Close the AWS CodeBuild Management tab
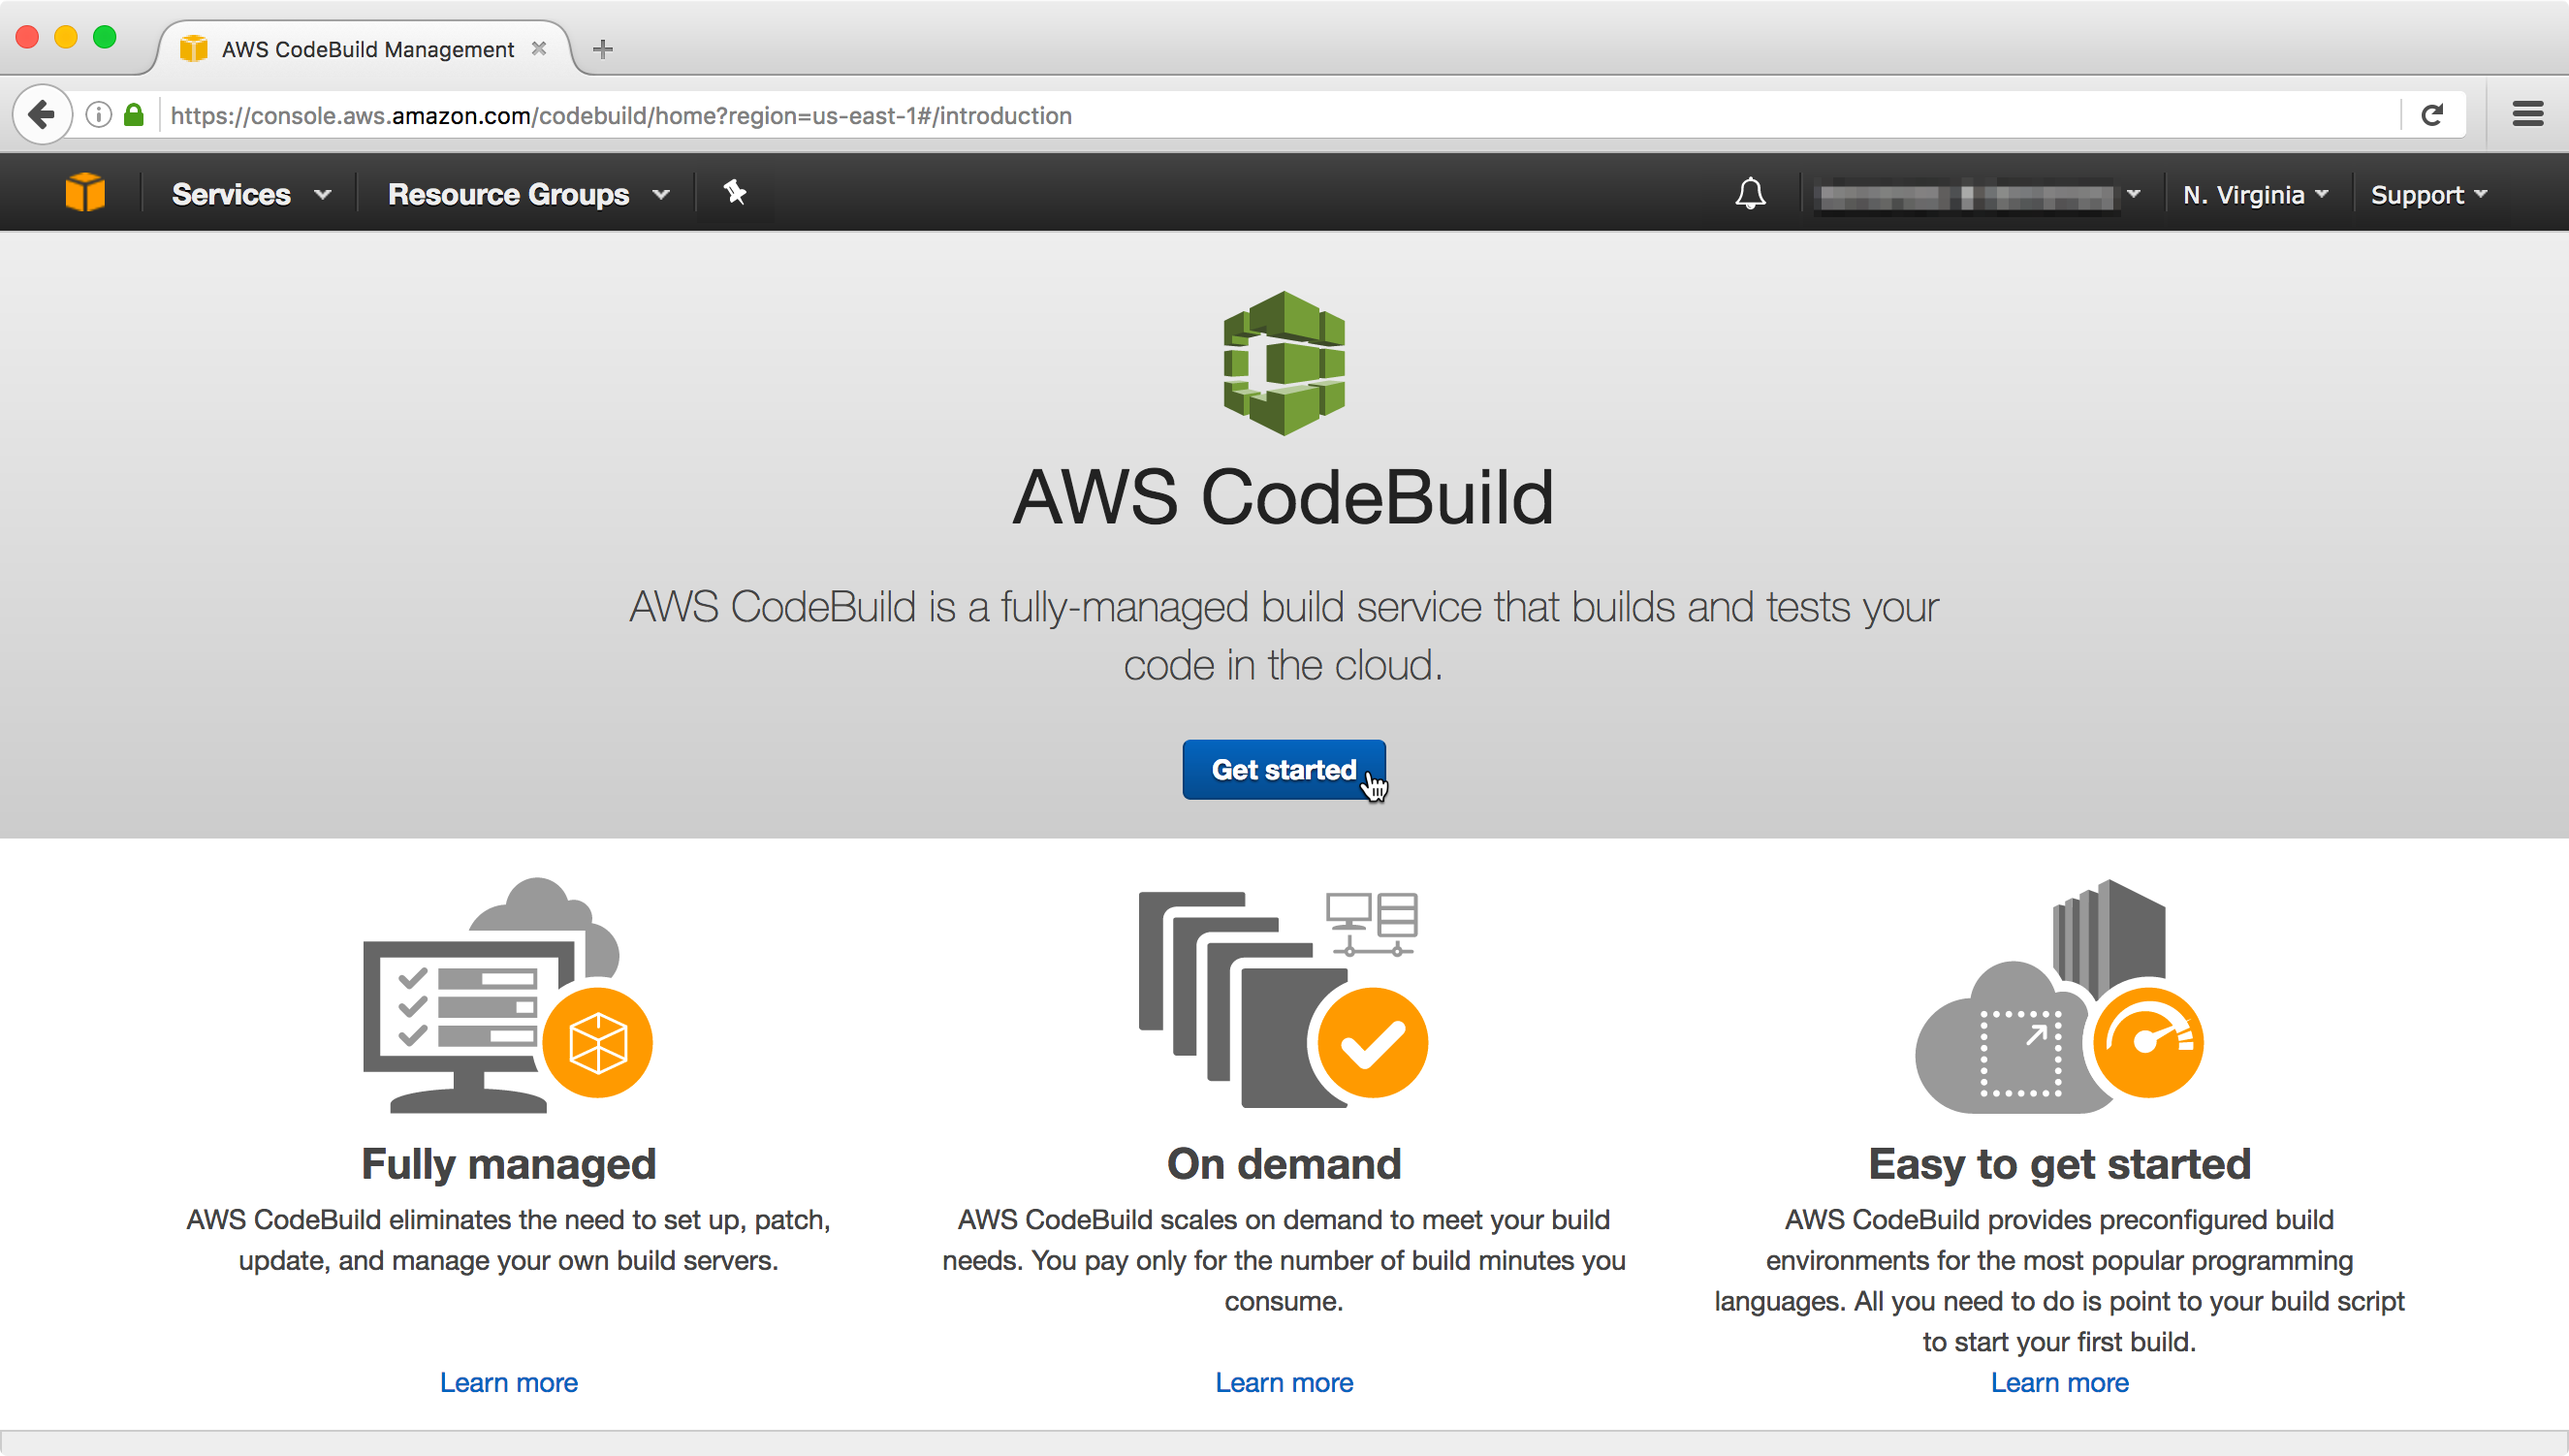2569x1456 pixels. [539, 48]
